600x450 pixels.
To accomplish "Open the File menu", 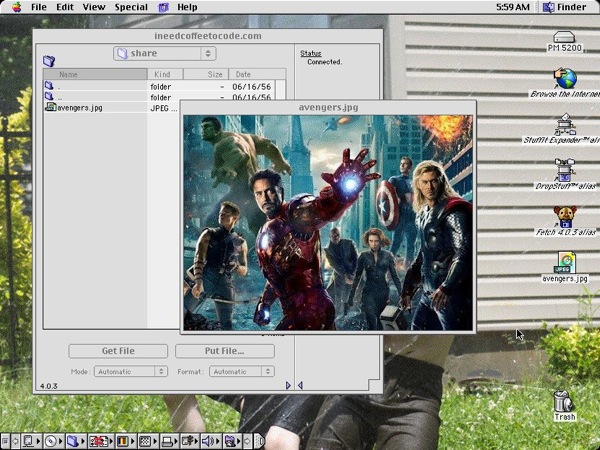I will coord(39,7).
